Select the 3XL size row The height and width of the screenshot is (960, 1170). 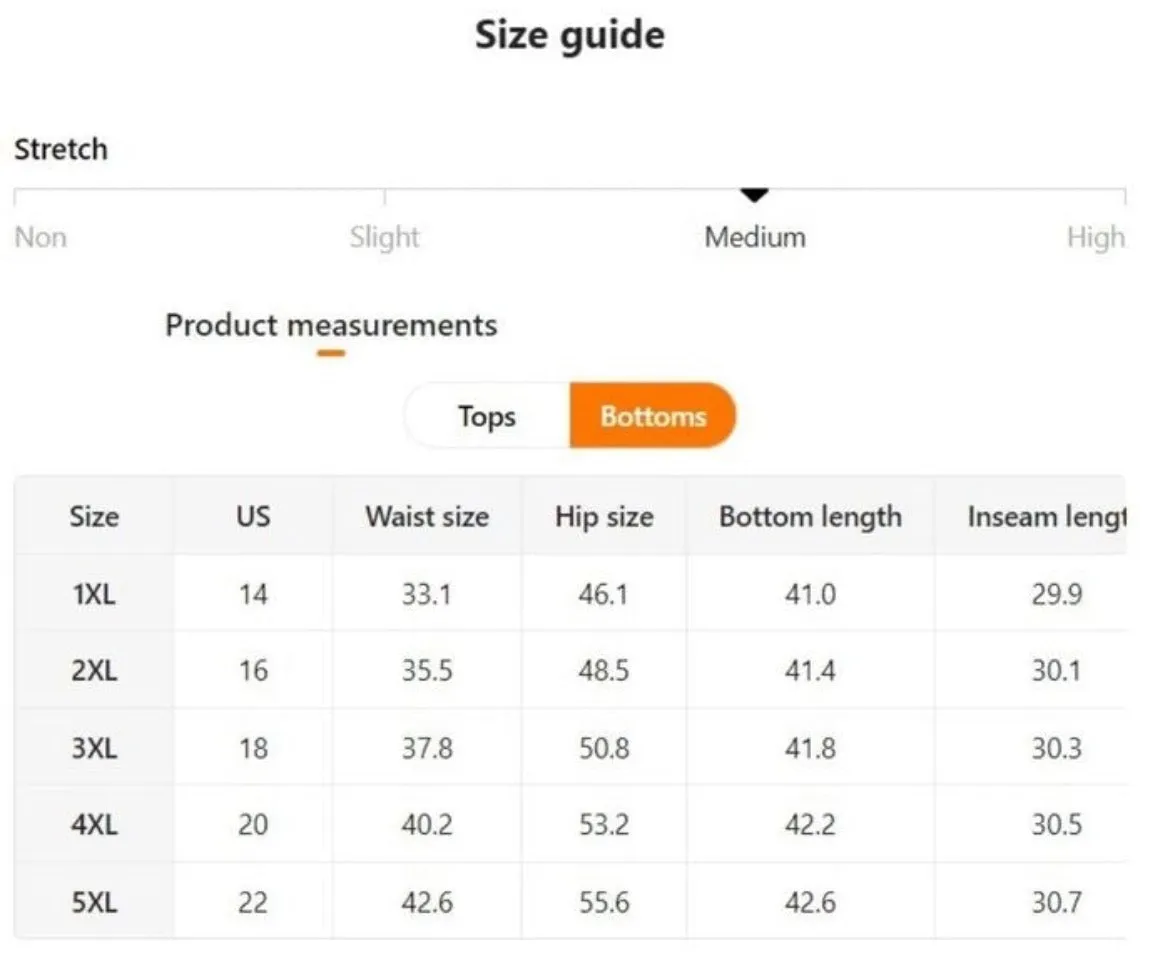click(x=570, y=747)
